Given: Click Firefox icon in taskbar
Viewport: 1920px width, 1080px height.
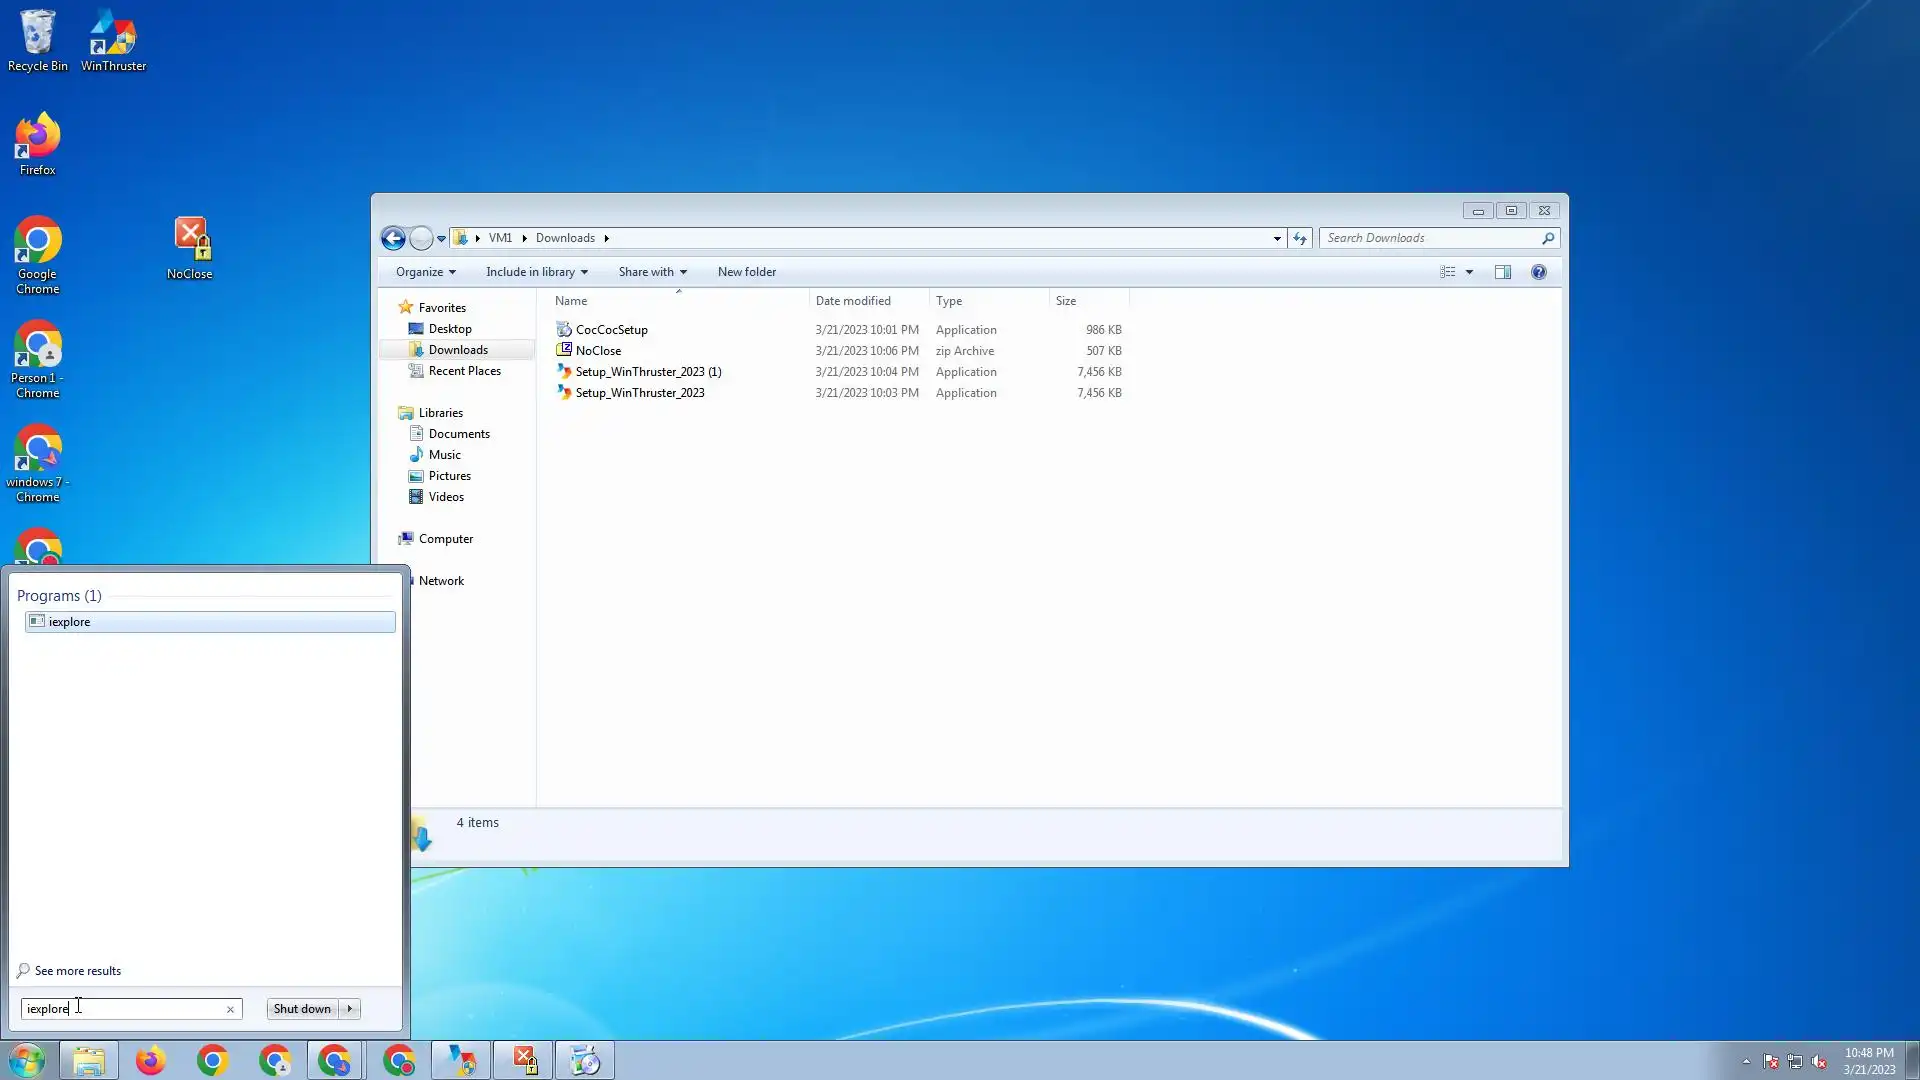Looking at the screenshot, I should point(150,1060).
